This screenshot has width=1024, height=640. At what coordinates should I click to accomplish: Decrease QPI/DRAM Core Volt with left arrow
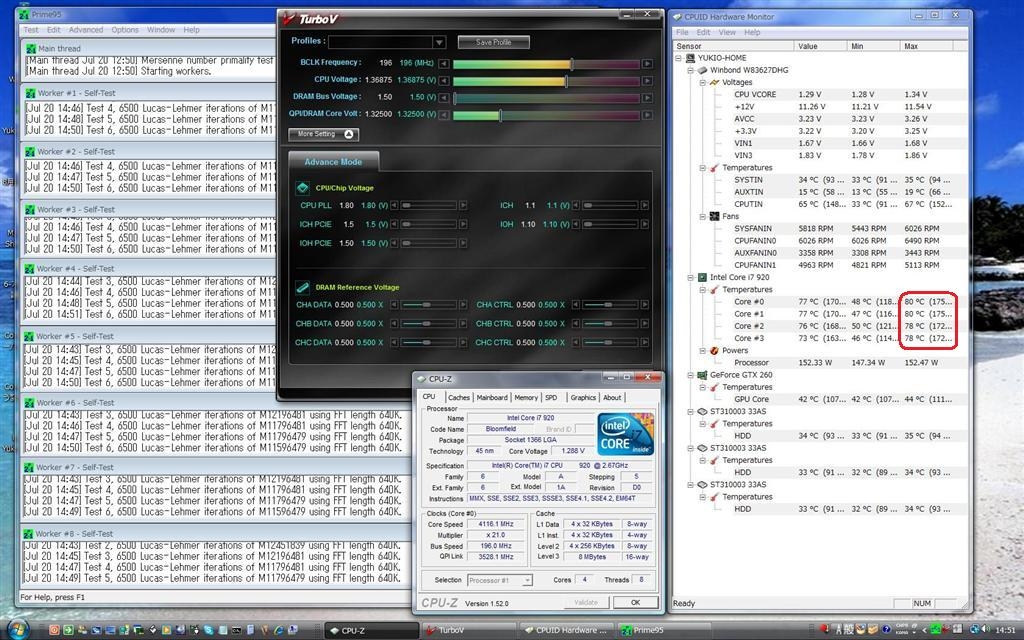(444, 115)
